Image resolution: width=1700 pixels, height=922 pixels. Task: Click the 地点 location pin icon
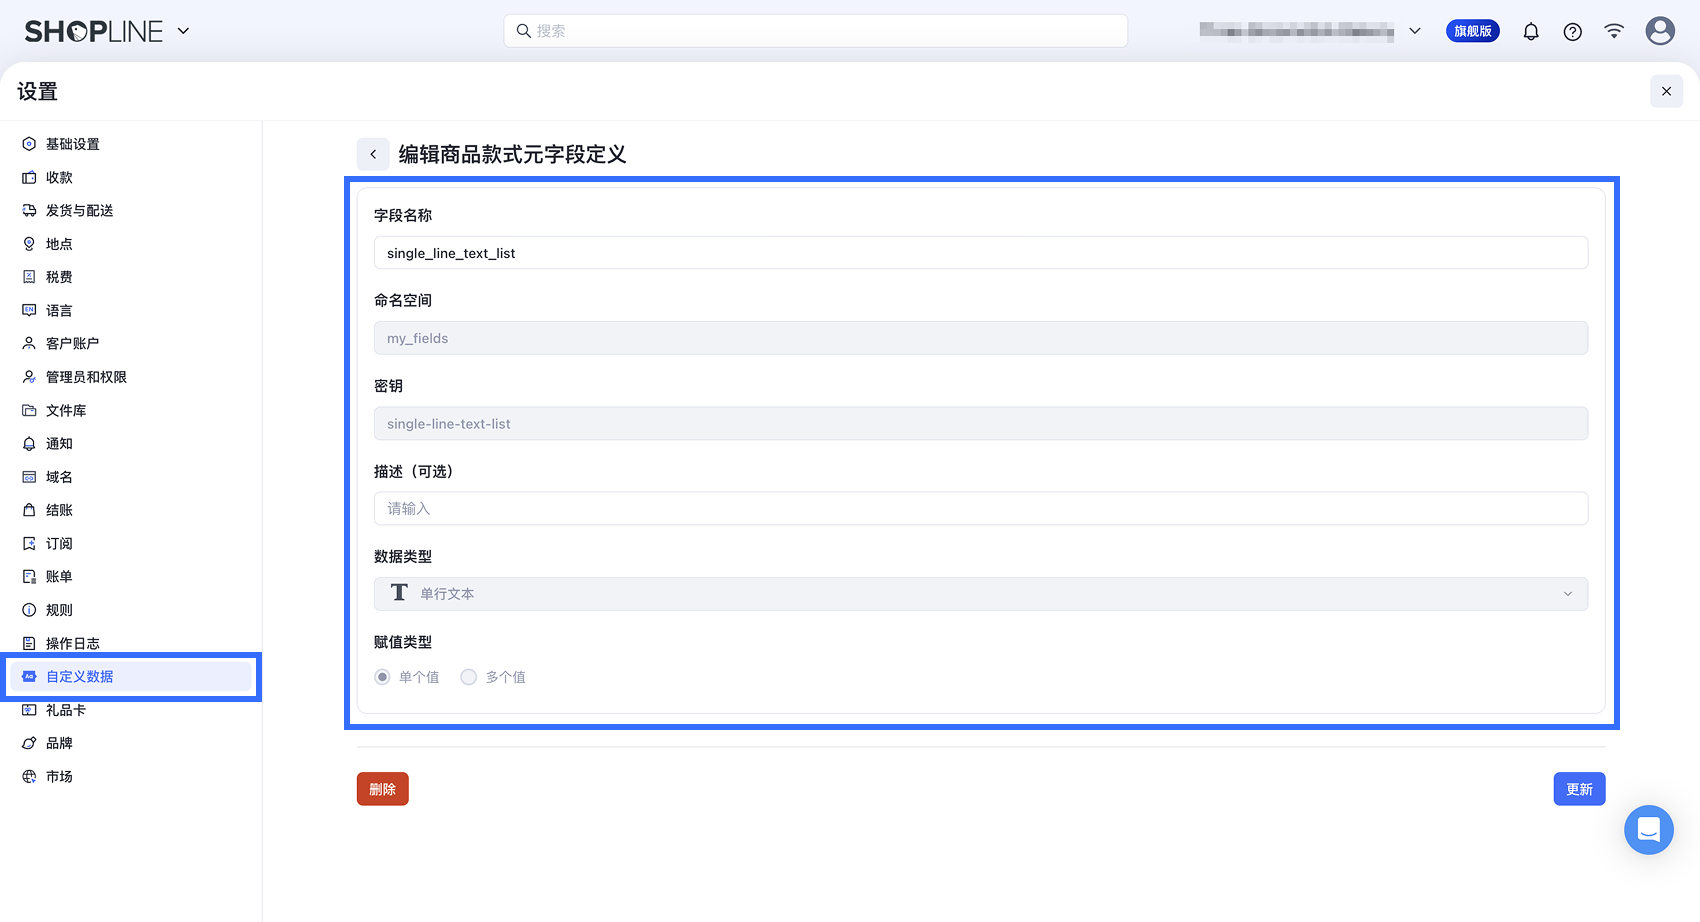pos(29,244)
